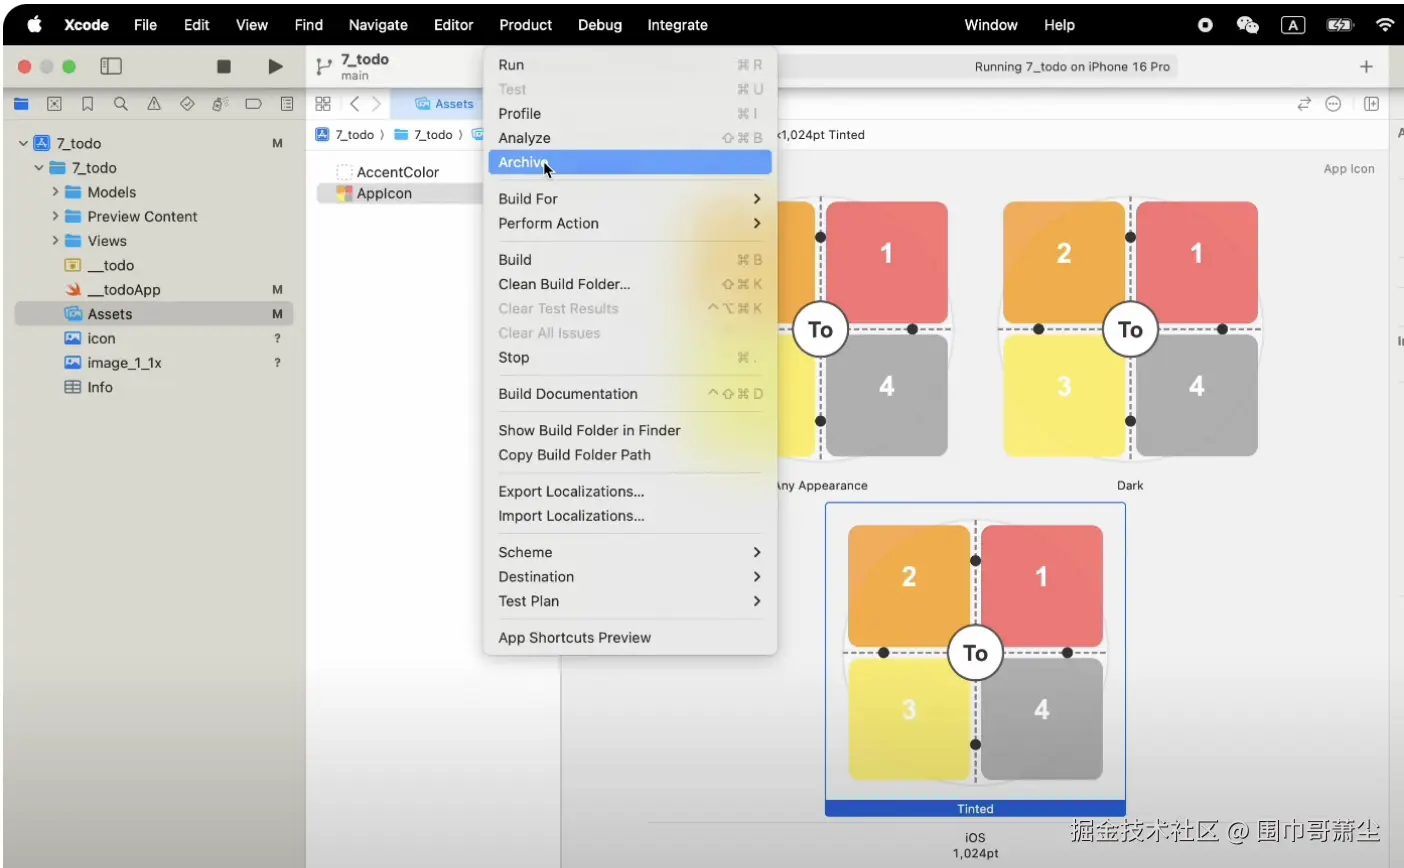Open the Test navigator diamond icon

click(x=187, y=104)
